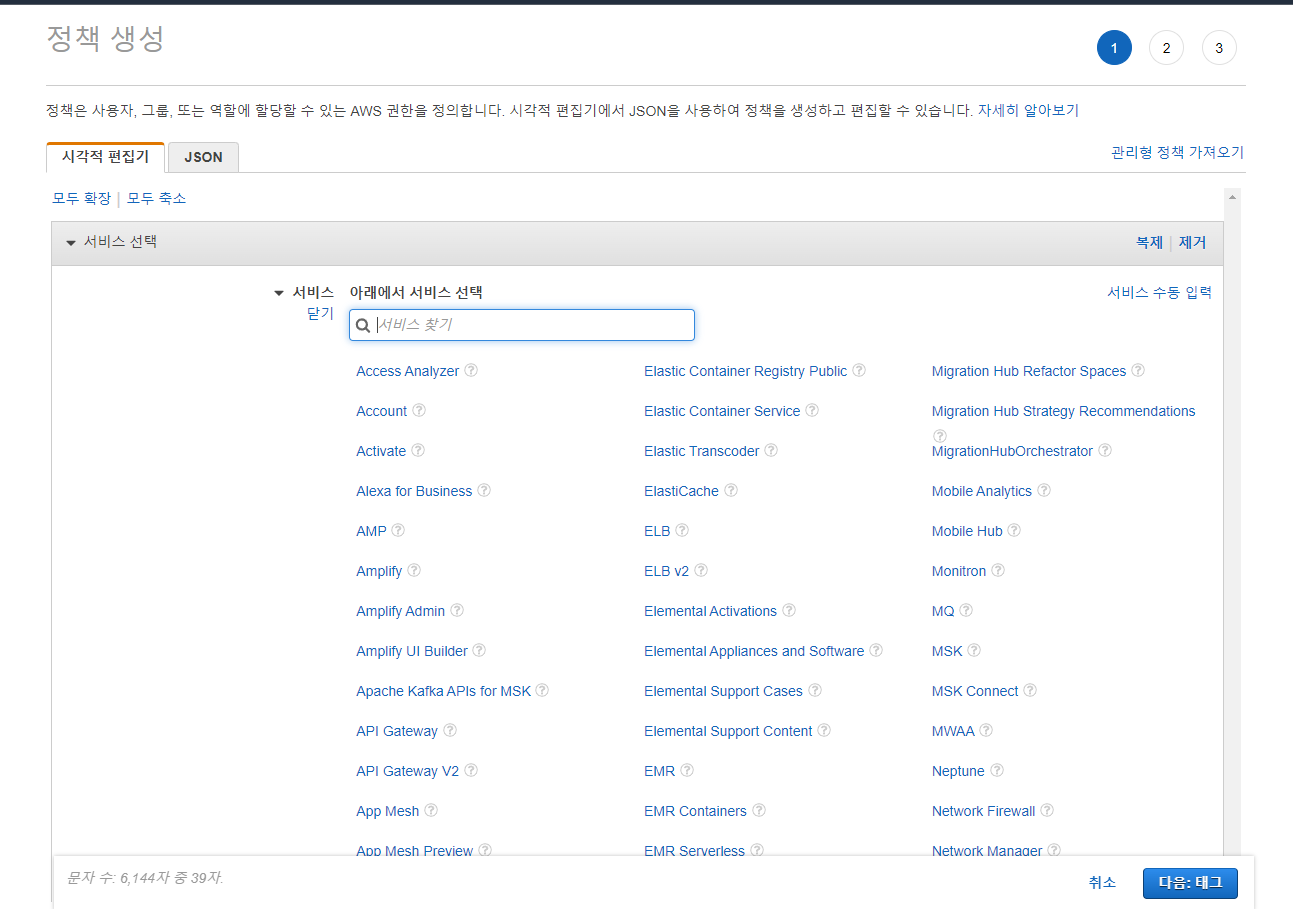The height and width of the screenshot is (909, 1293).
Task: Select the Elemental Support Content service
Action: click(x=728, y=731)
